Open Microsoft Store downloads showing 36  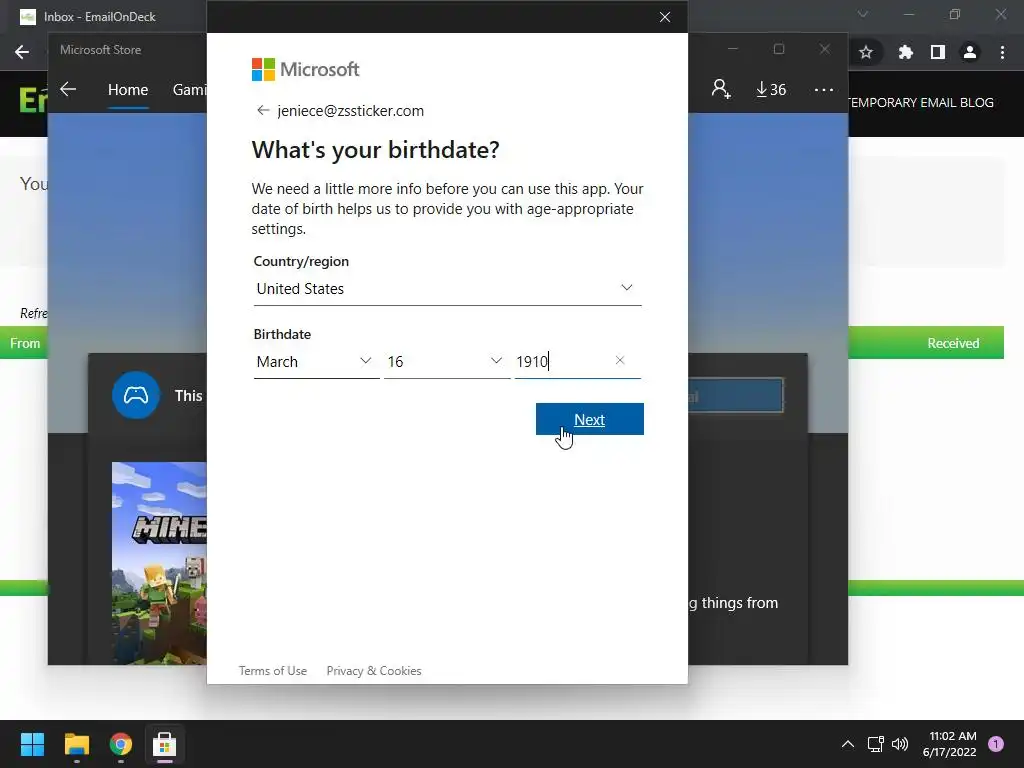(x=771, y=89)
